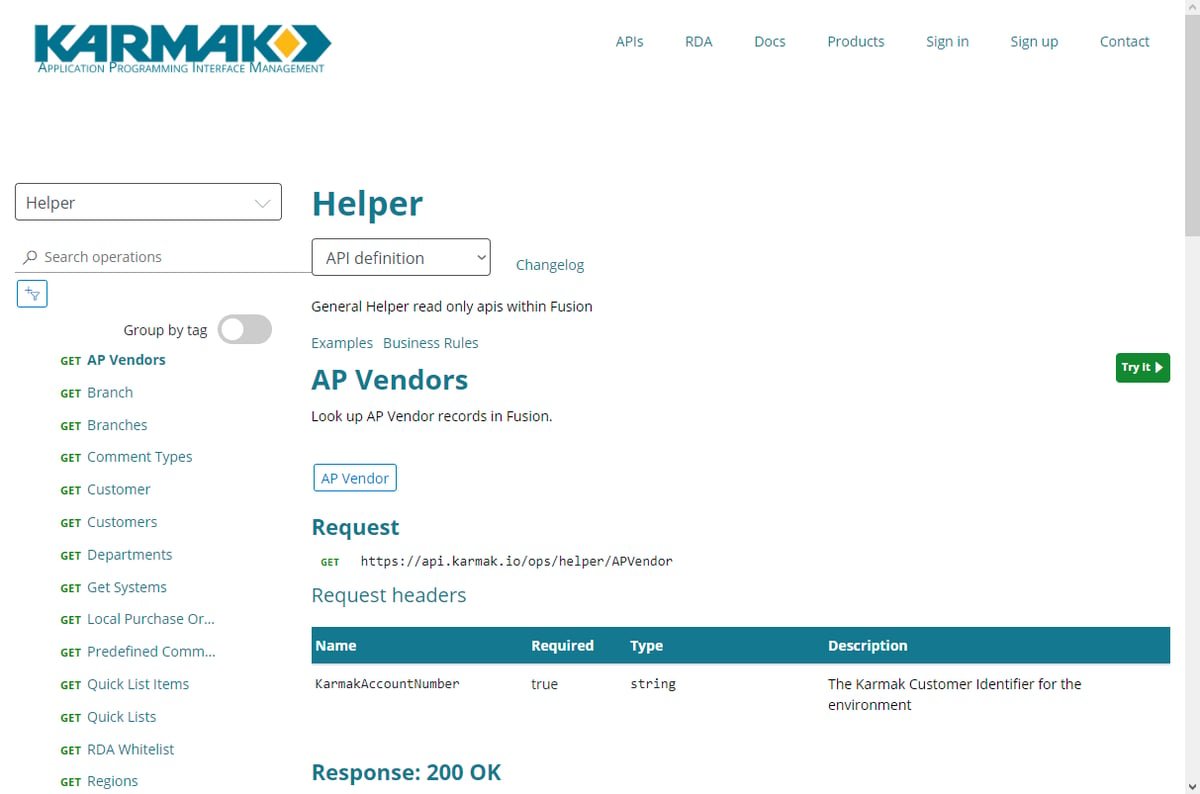Viewport: 1200px width, 794px height.
Task: Click the "true" required cell
Action: click(544, 684)
